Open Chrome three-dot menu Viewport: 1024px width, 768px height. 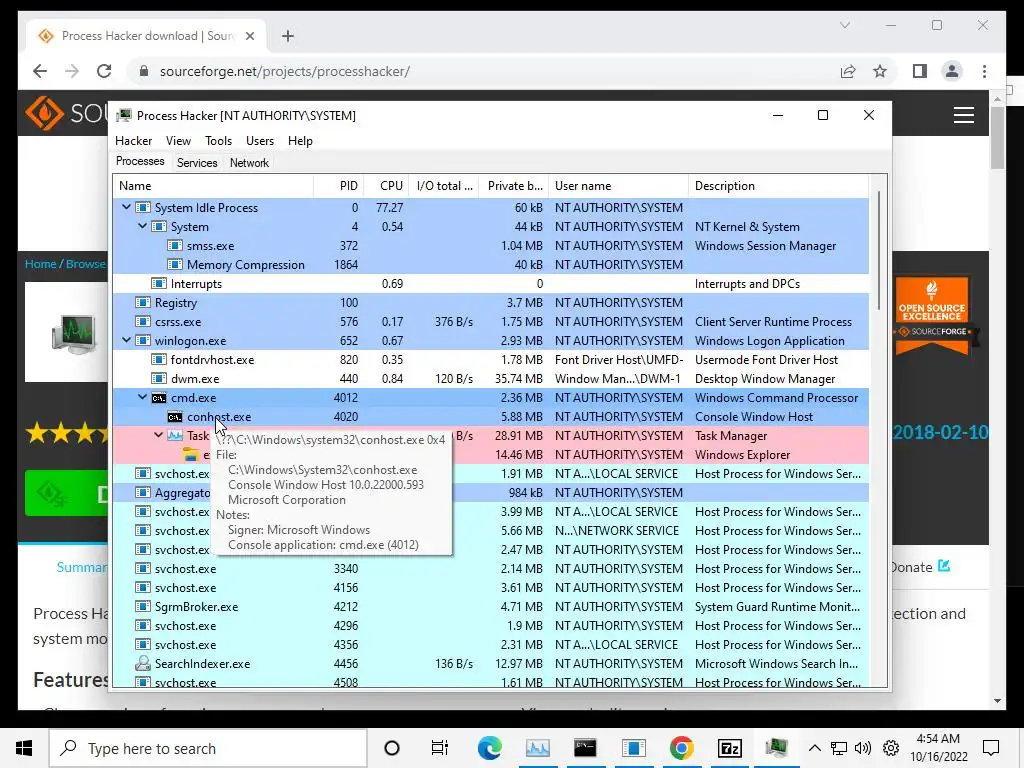click(984, 71)
